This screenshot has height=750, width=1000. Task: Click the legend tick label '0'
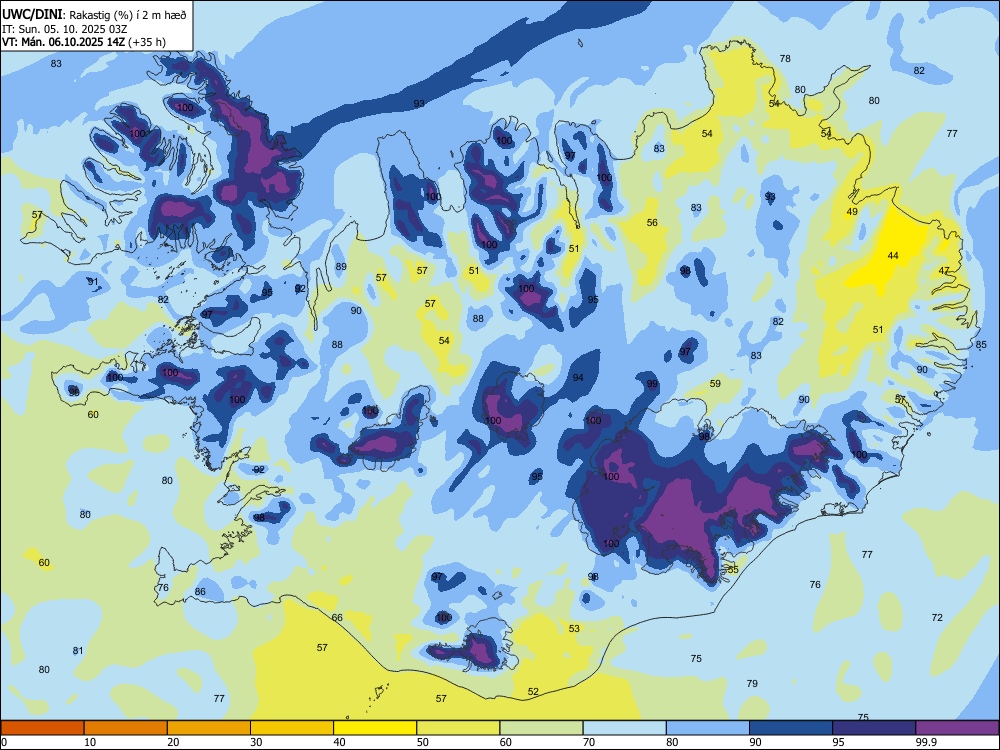[3, 742]
